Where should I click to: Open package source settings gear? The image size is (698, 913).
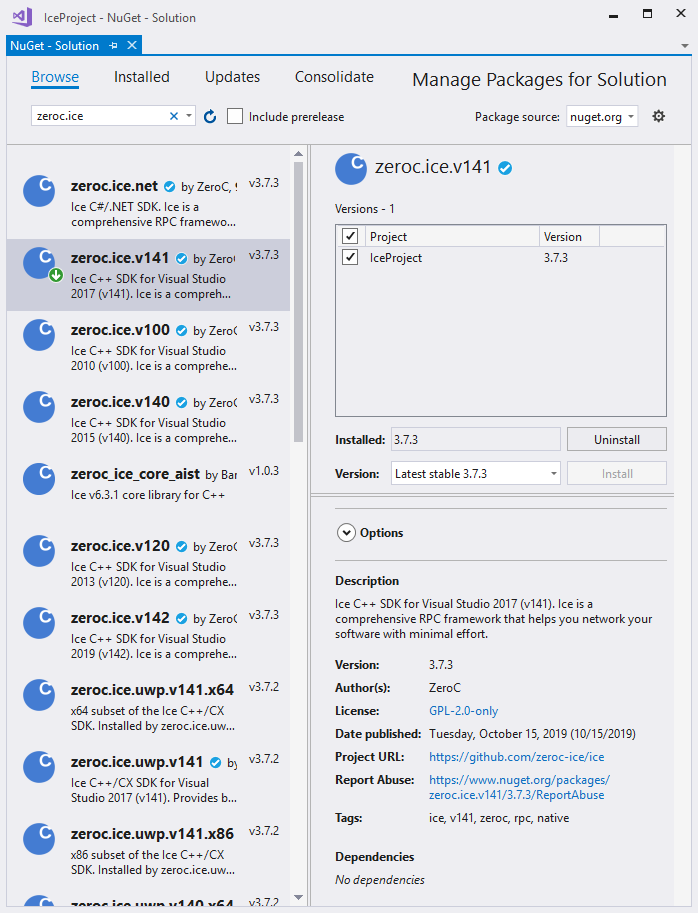tap(658, 116)
